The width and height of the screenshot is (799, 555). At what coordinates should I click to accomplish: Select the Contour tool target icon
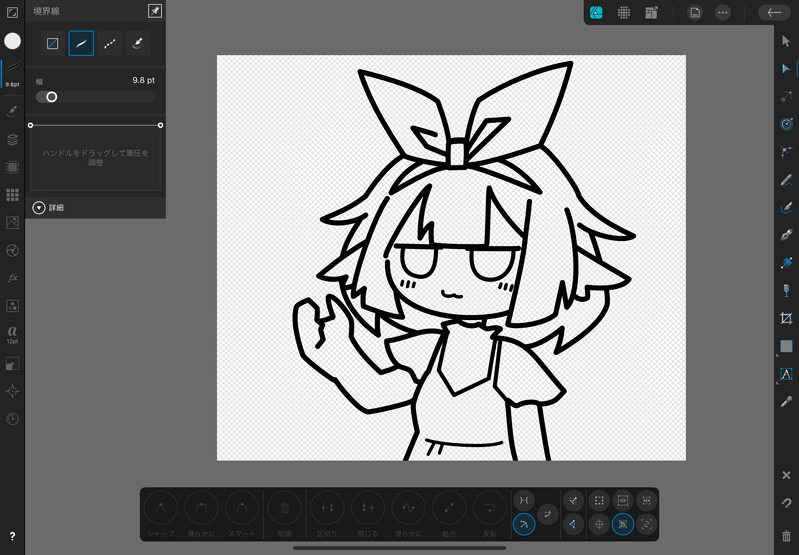(786, 124)
